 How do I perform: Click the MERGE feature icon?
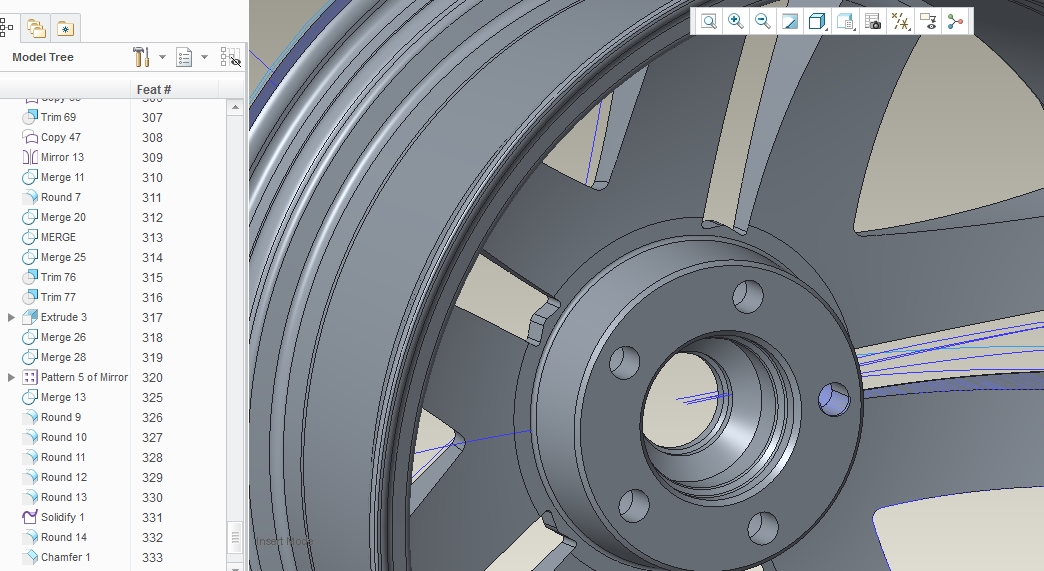[30, 237]
